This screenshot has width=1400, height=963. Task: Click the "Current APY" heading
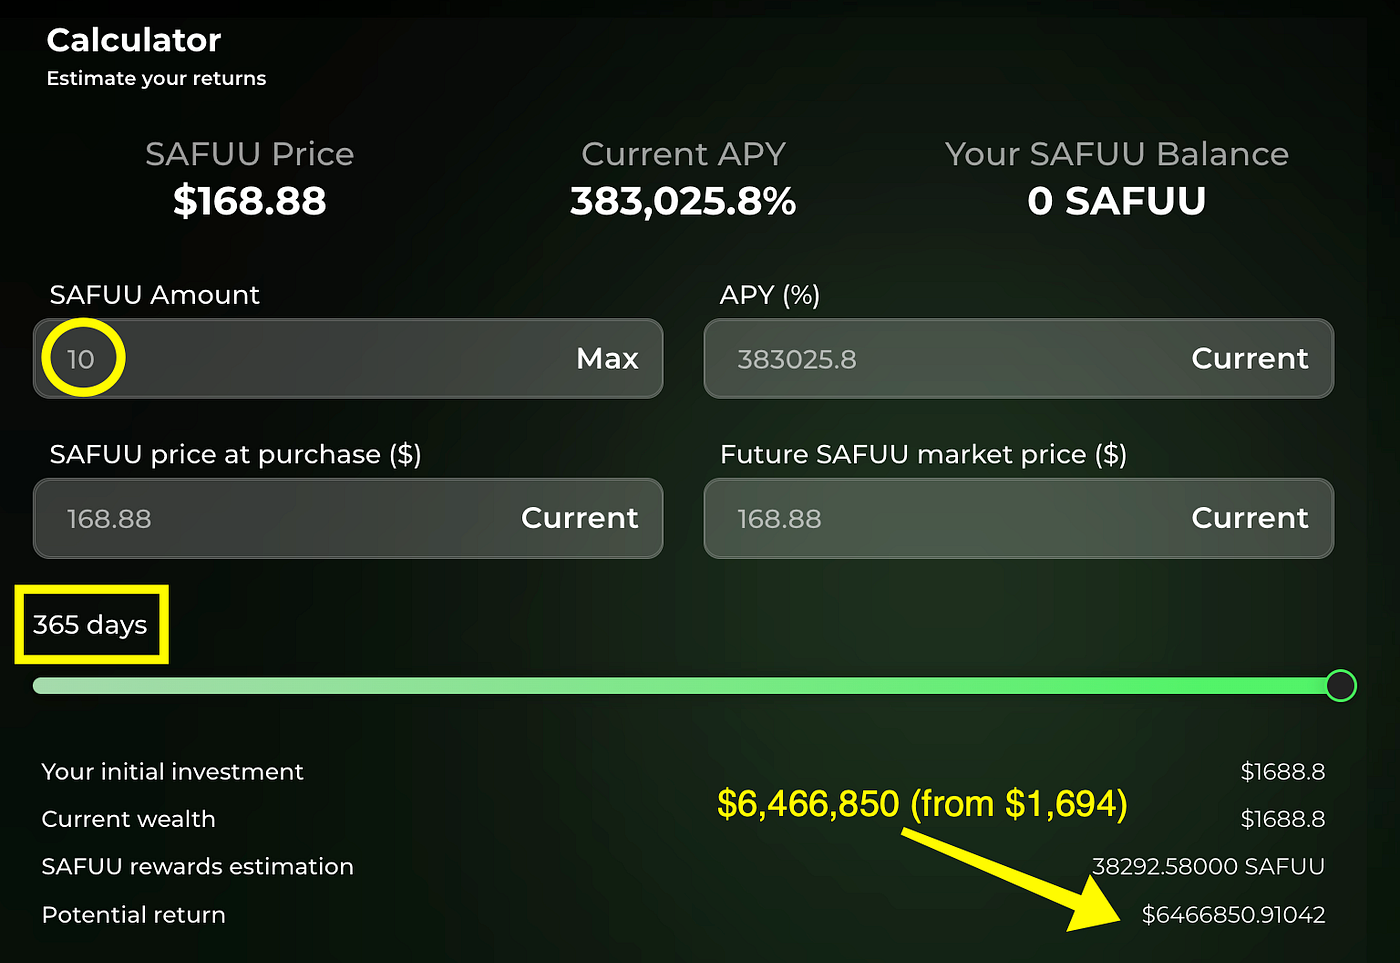[x=683, y=154]
